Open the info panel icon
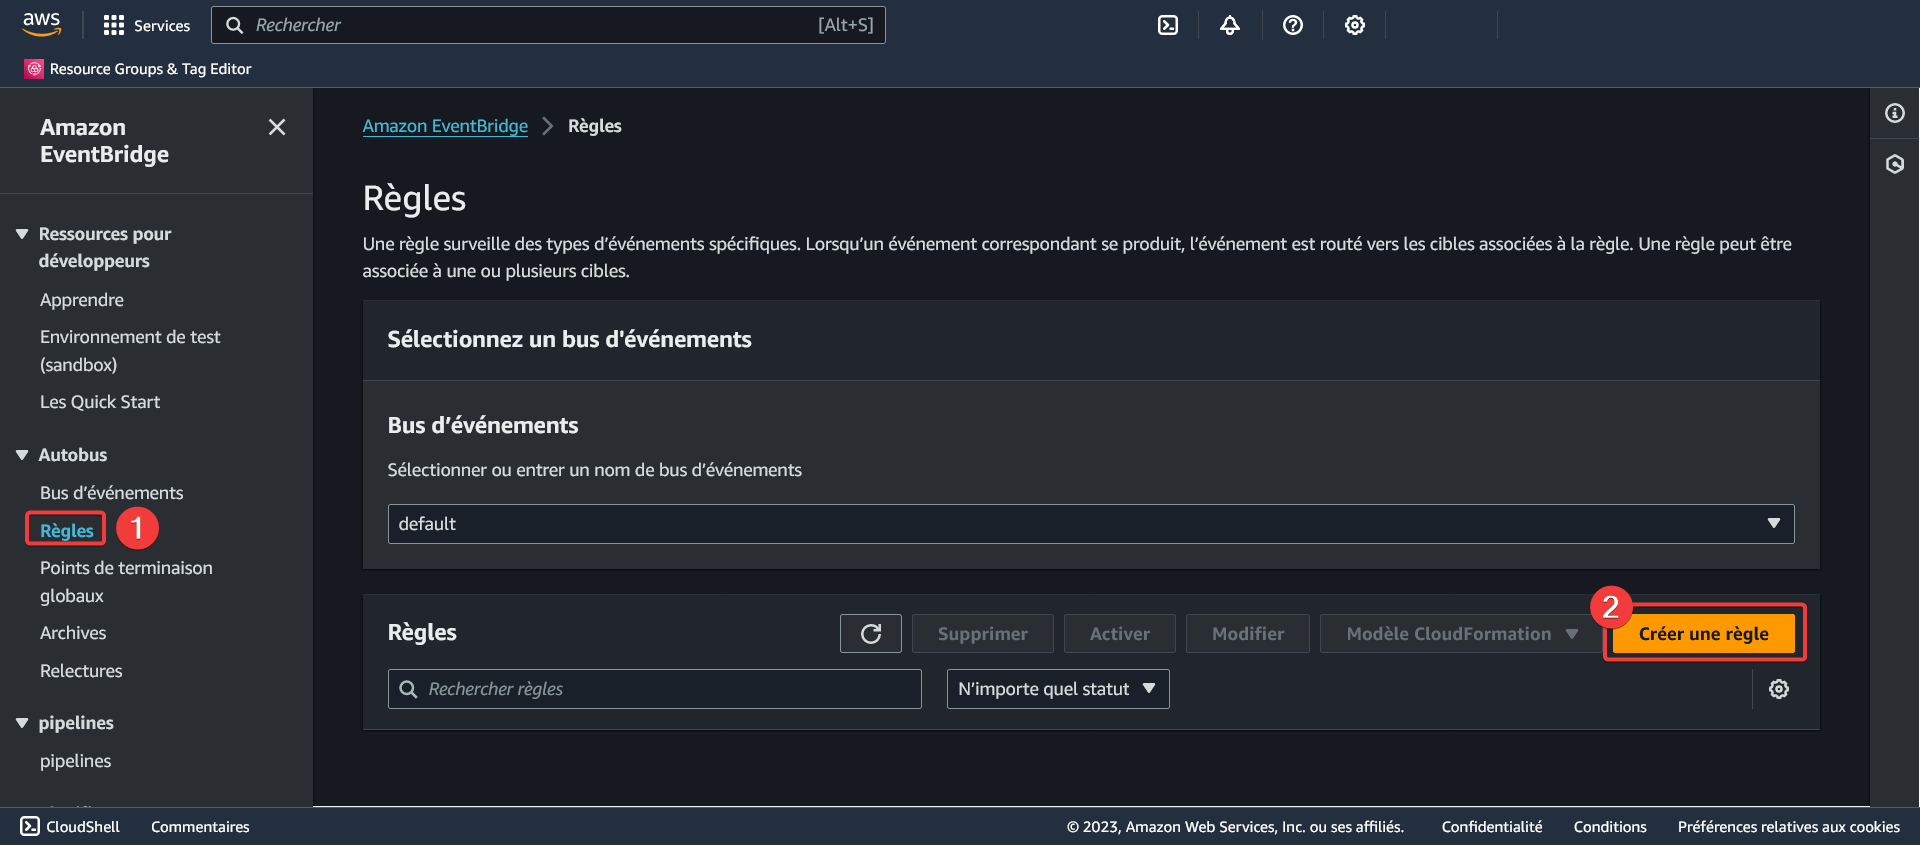This screenshot has width=1920, height=845. click(x=1895, y=113)
